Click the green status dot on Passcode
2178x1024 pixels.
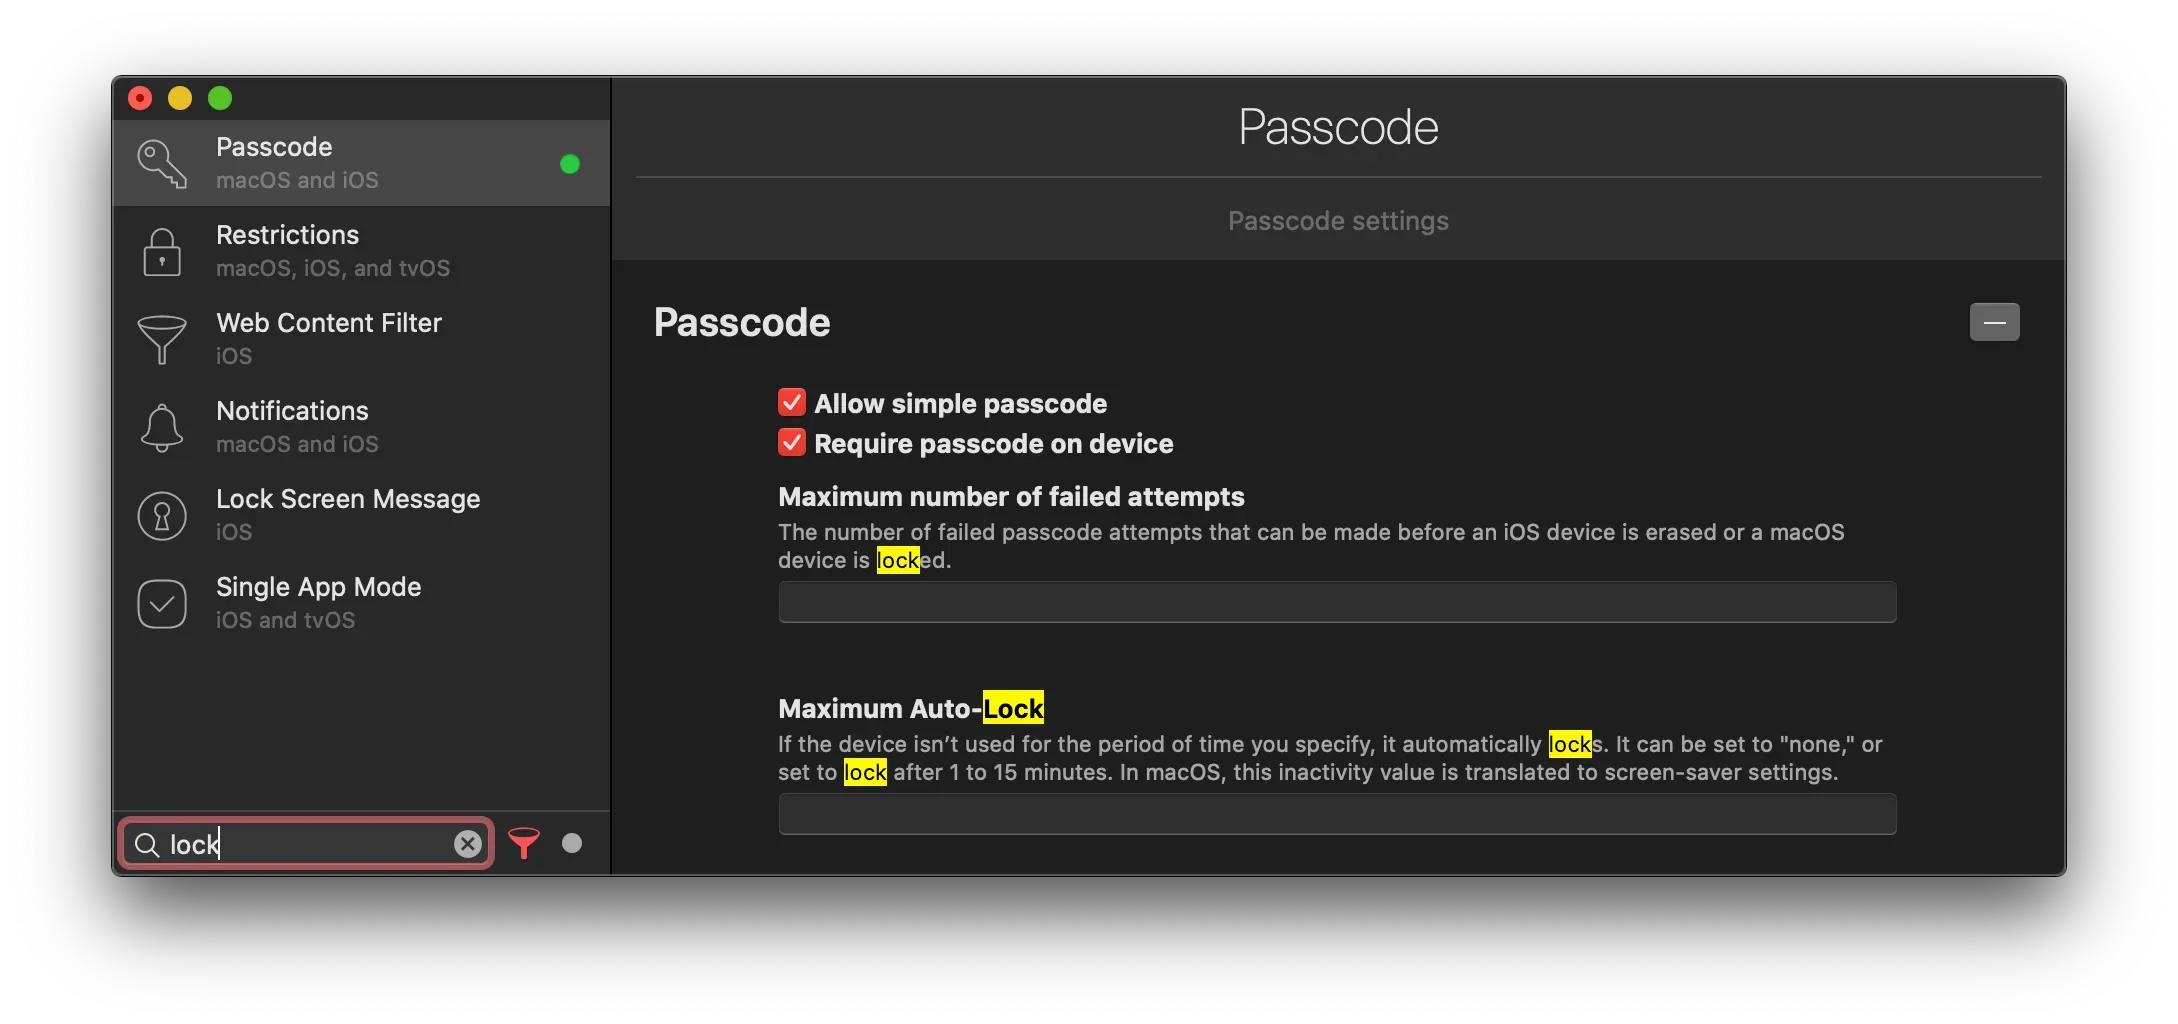570,164
